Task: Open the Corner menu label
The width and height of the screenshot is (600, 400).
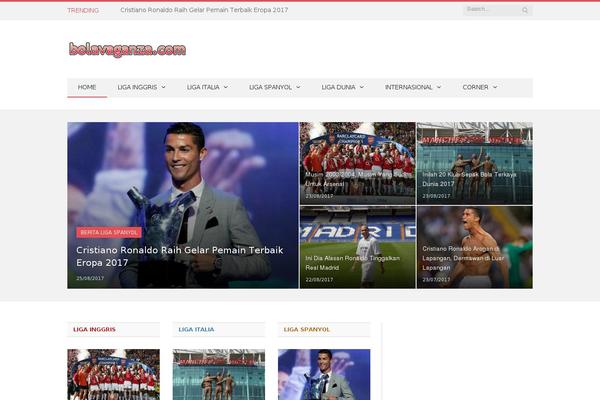Action: [x=475, y=87]
